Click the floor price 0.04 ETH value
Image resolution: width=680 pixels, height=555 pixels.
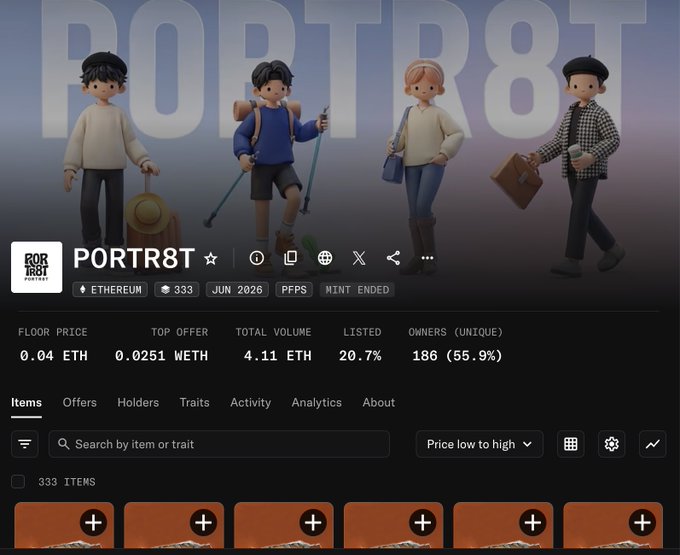[53, 356]
